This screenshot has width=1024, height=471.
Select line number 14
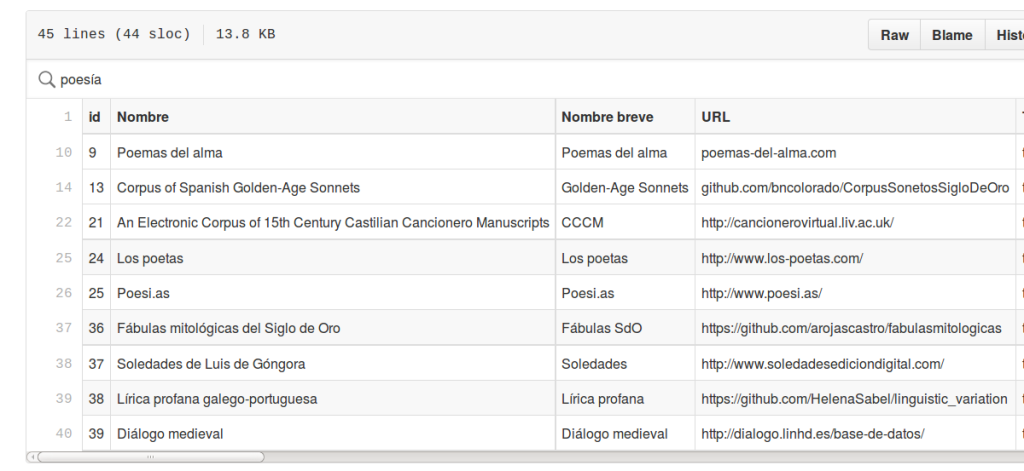(64, 187)
